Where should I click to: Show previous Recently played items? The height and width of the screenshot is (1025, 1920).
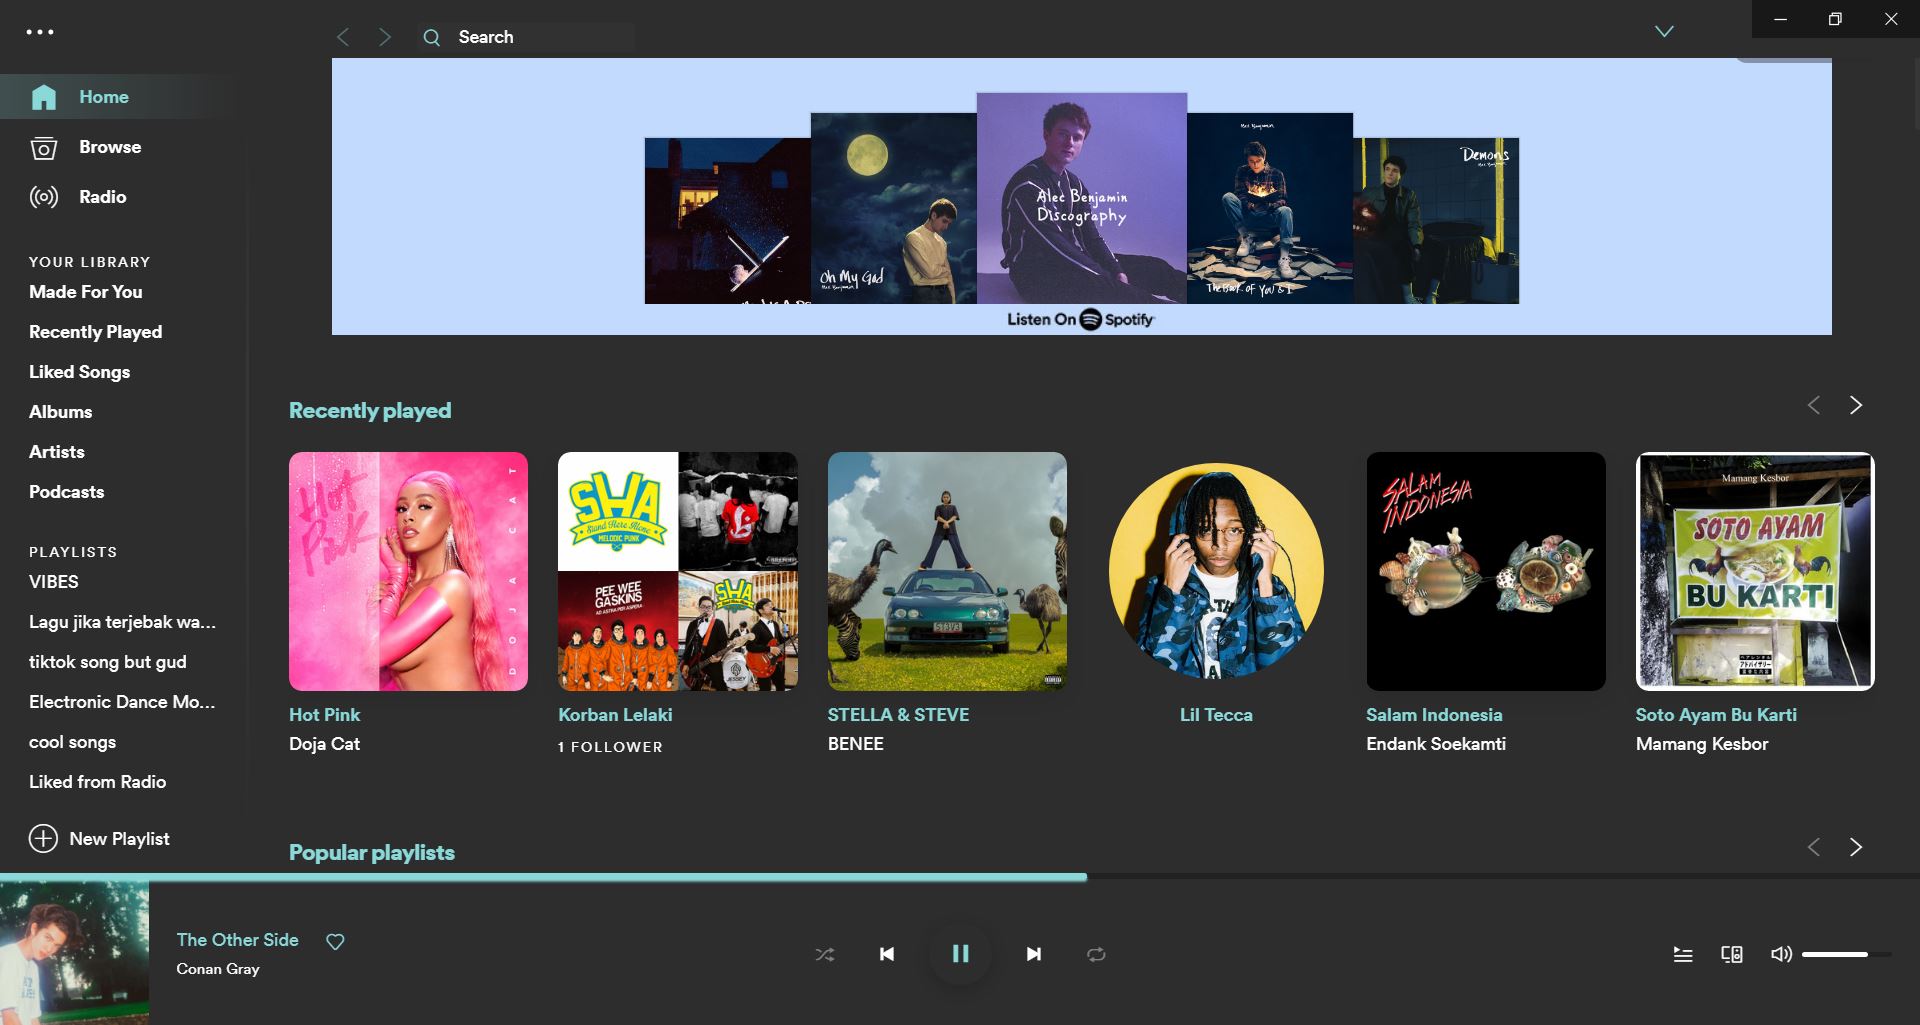(1814, 405)
